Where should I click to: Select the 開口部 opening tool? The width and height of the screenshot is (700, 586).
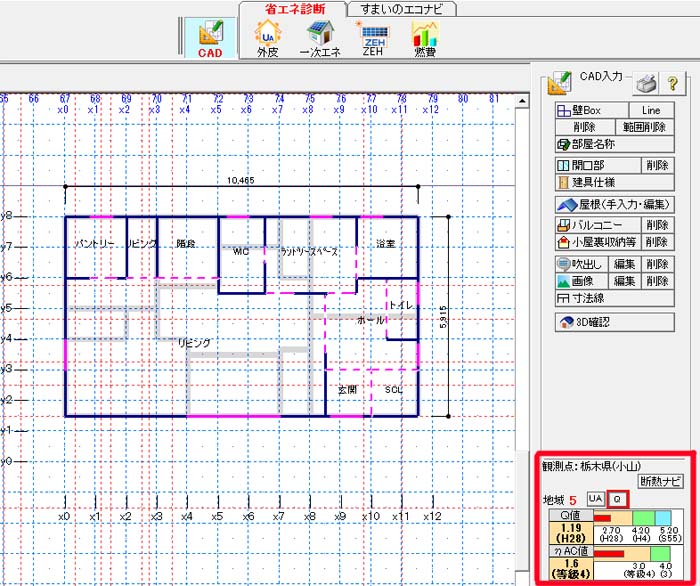(x=598, y=166)
